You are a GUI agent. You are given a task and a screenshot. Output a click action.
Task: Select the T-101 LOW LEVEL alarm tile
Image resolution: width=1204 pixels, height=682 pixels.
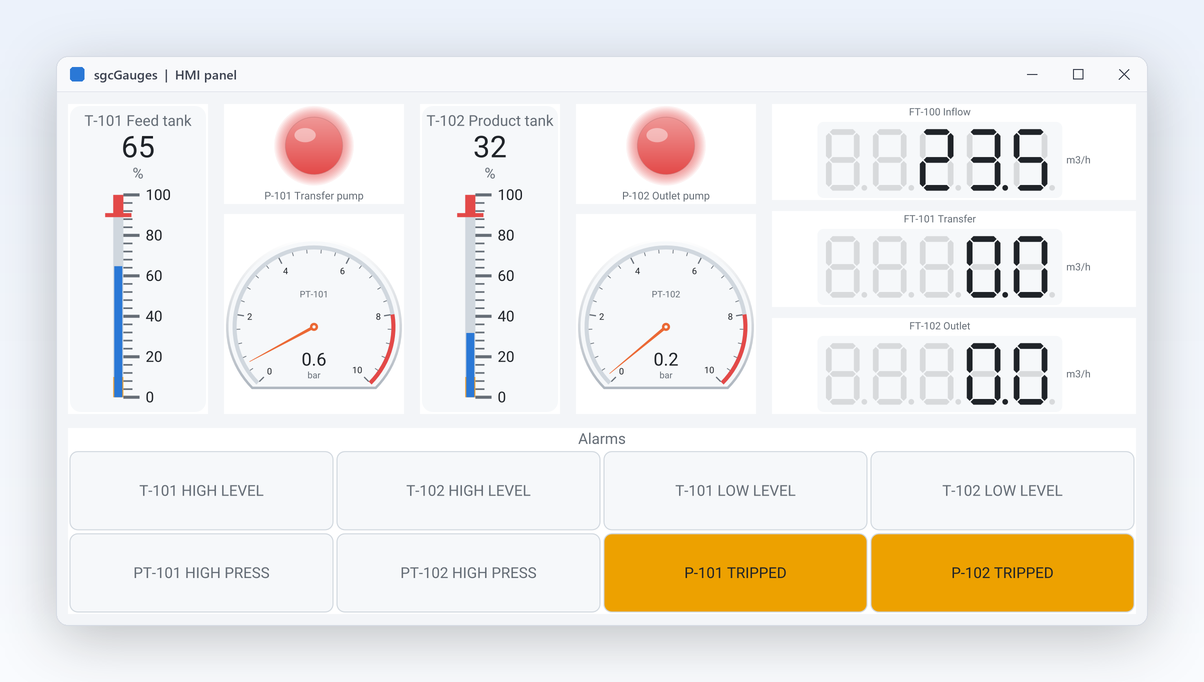click(x=735, y=491)
